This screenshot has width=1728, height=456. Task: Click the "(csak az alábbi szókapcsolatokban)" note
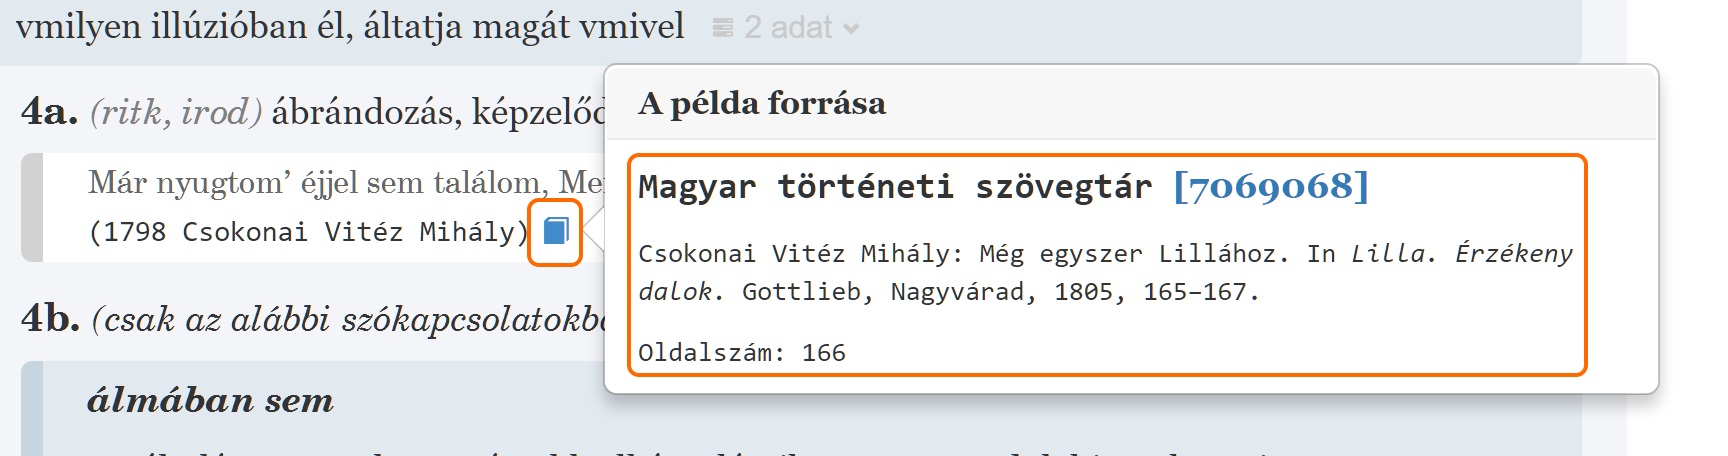(350, 319)
